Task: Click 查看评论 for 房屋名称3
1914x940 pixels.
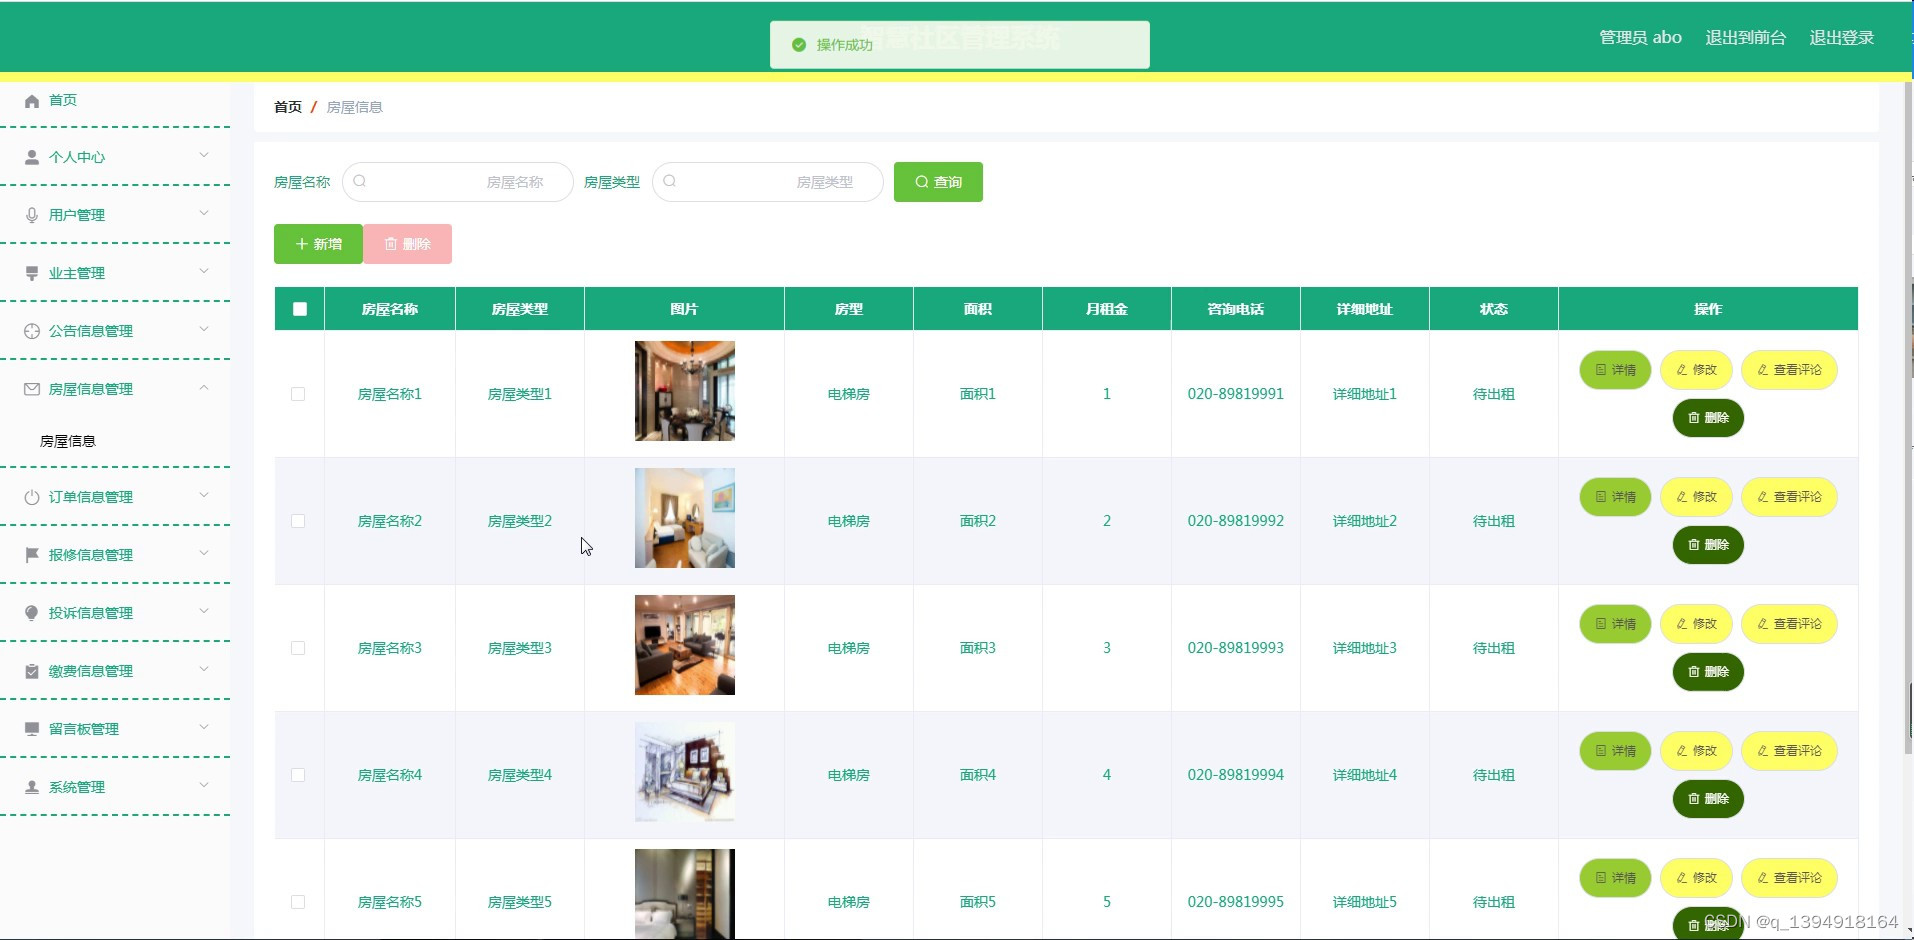Action: (1789, 624)
